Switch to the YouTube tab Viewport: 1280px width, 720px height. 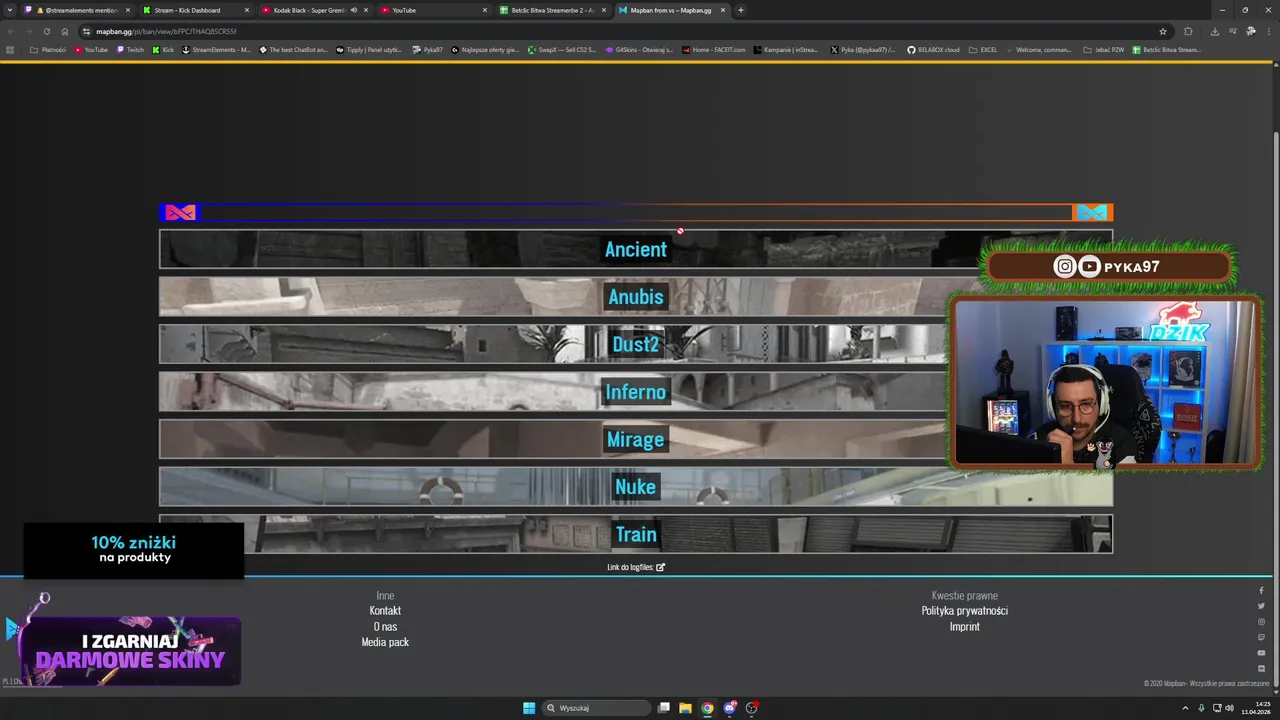pos(434,10)
